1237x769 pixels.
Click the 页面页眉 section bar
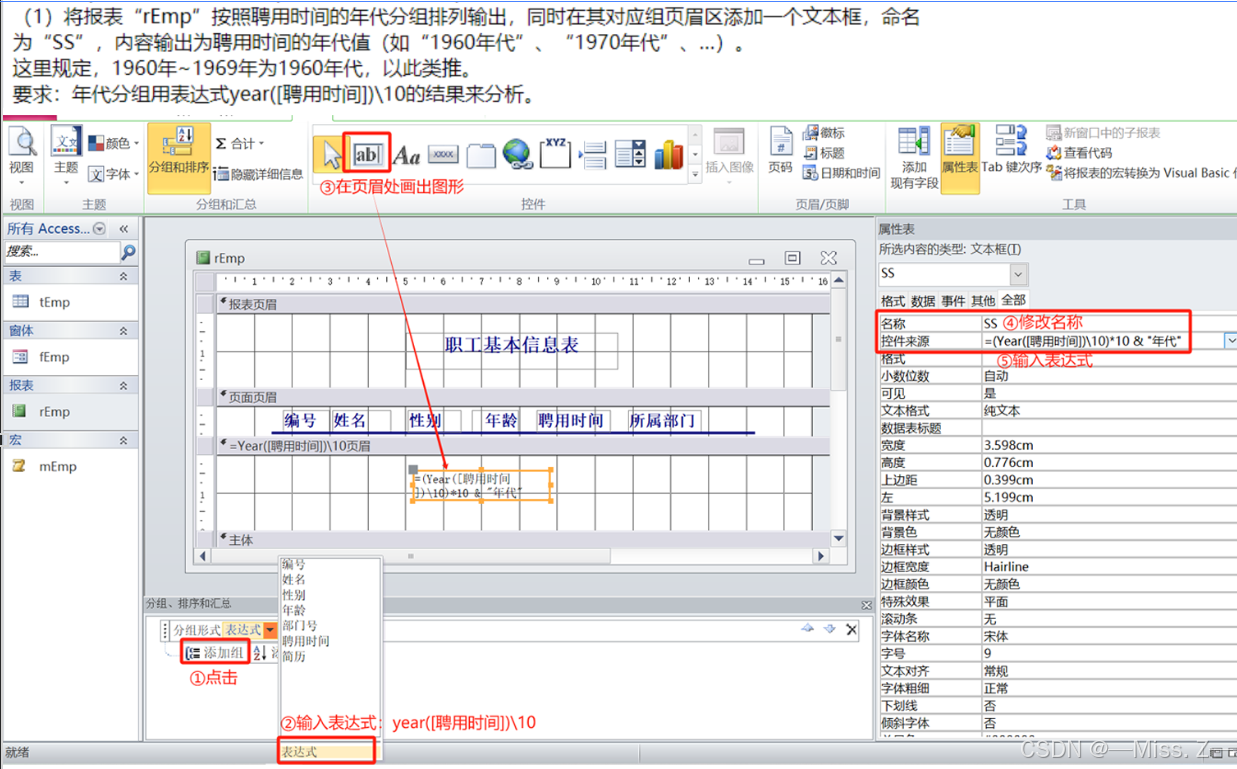tap(523, 397)
